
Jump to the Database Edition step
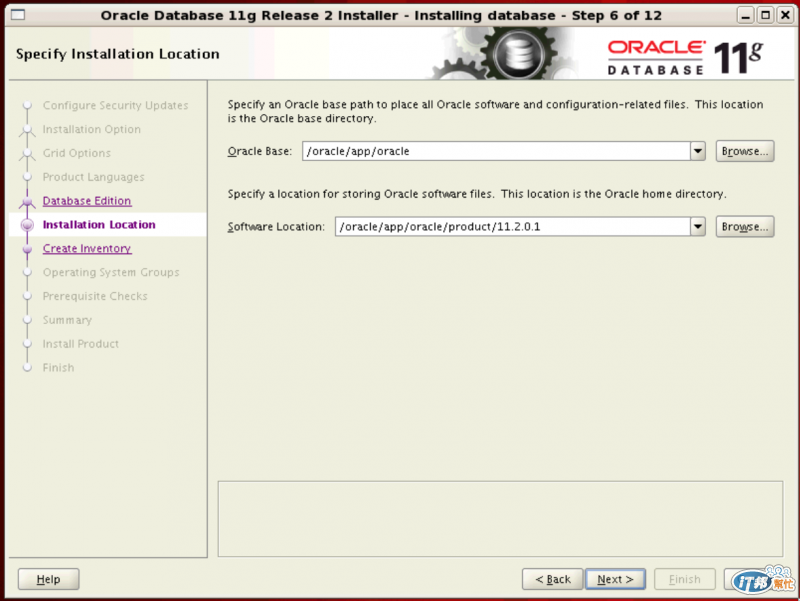[x=87, y=201]
